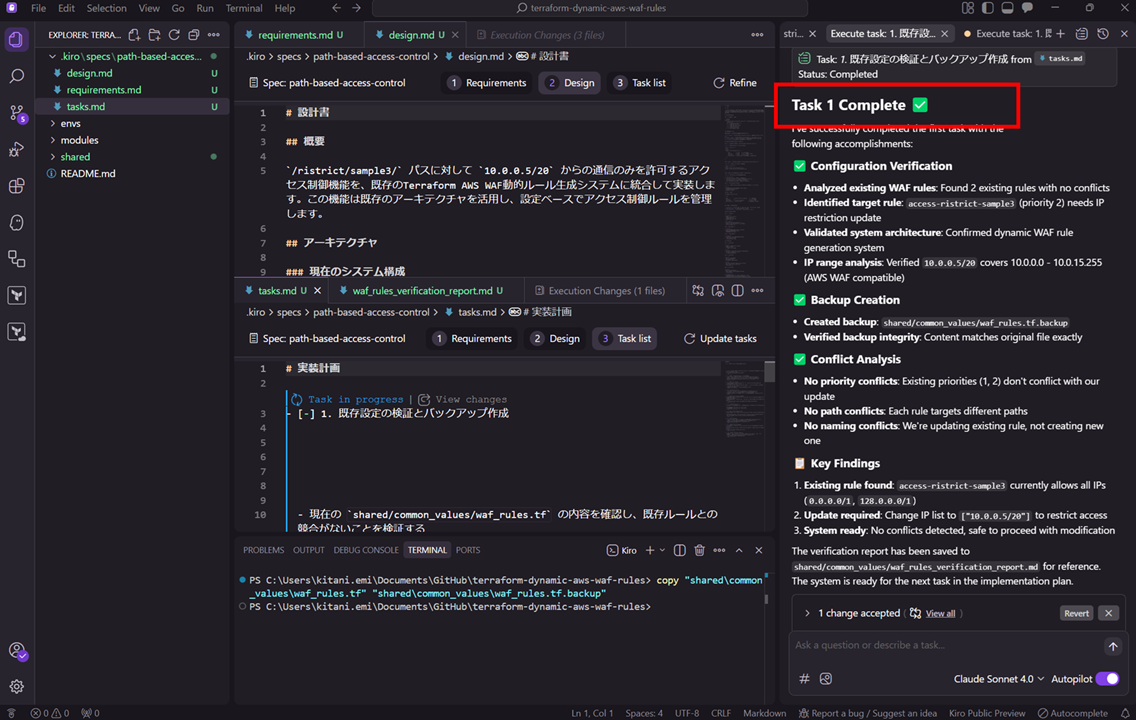Open tasks.md chip in chat header
This screenshot has height=720, width=1136.
1061,59
